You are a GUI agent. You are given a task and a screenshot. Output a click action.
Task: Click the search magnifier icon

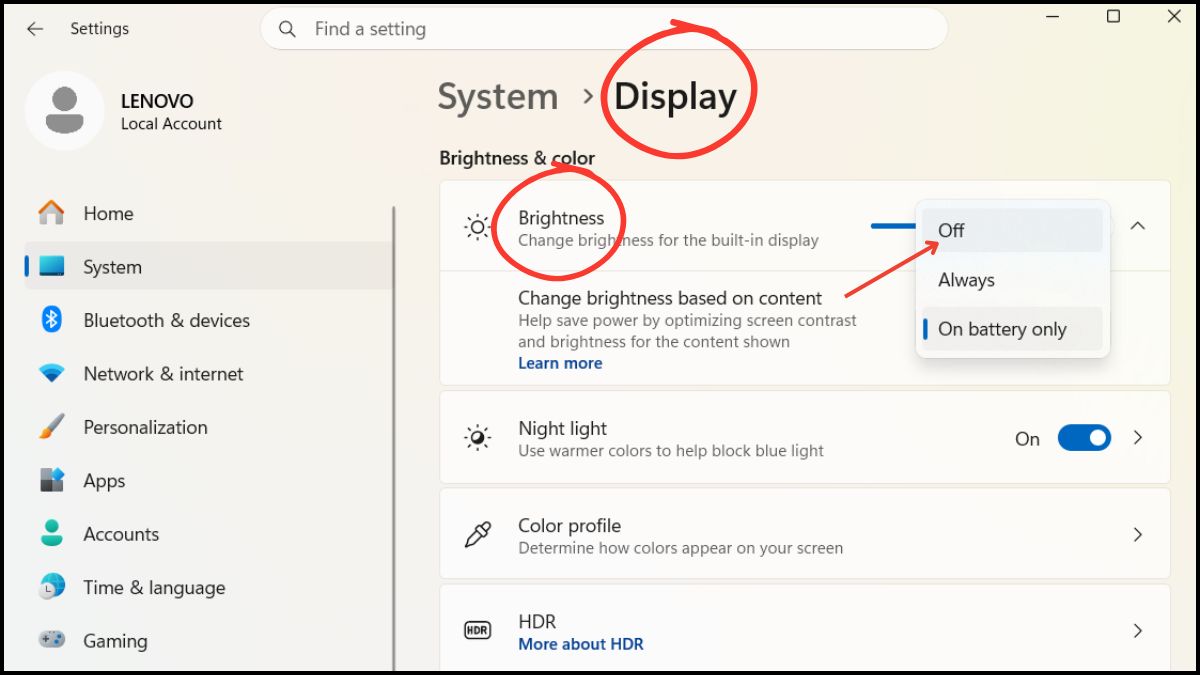[287, 29]
